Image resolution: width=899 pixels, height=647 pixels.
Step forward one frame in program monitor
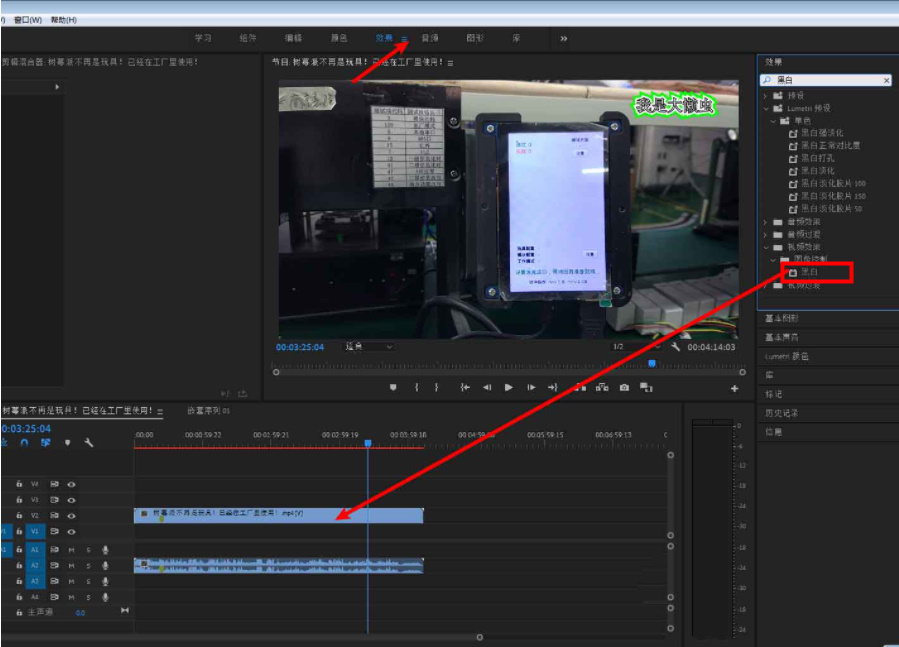[531, 387]
